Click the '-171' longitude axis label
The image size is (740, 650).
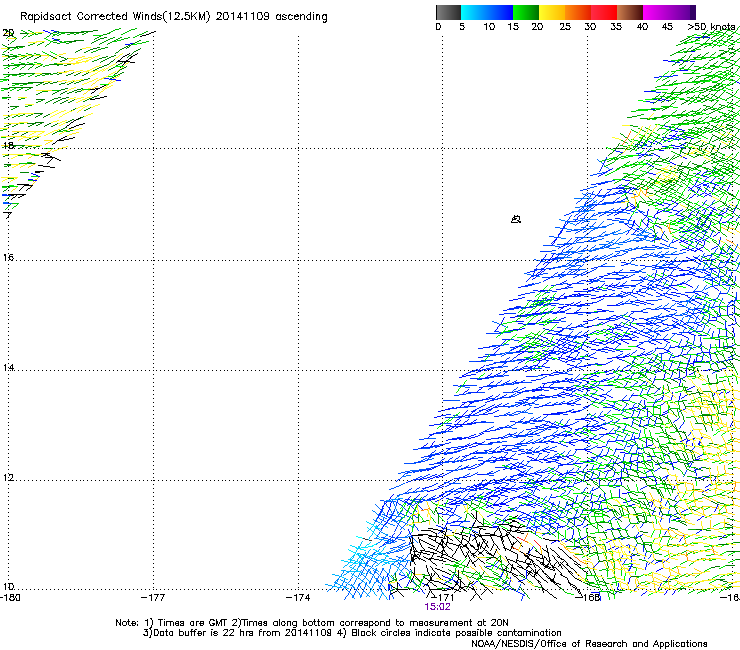tap(443, 598)
